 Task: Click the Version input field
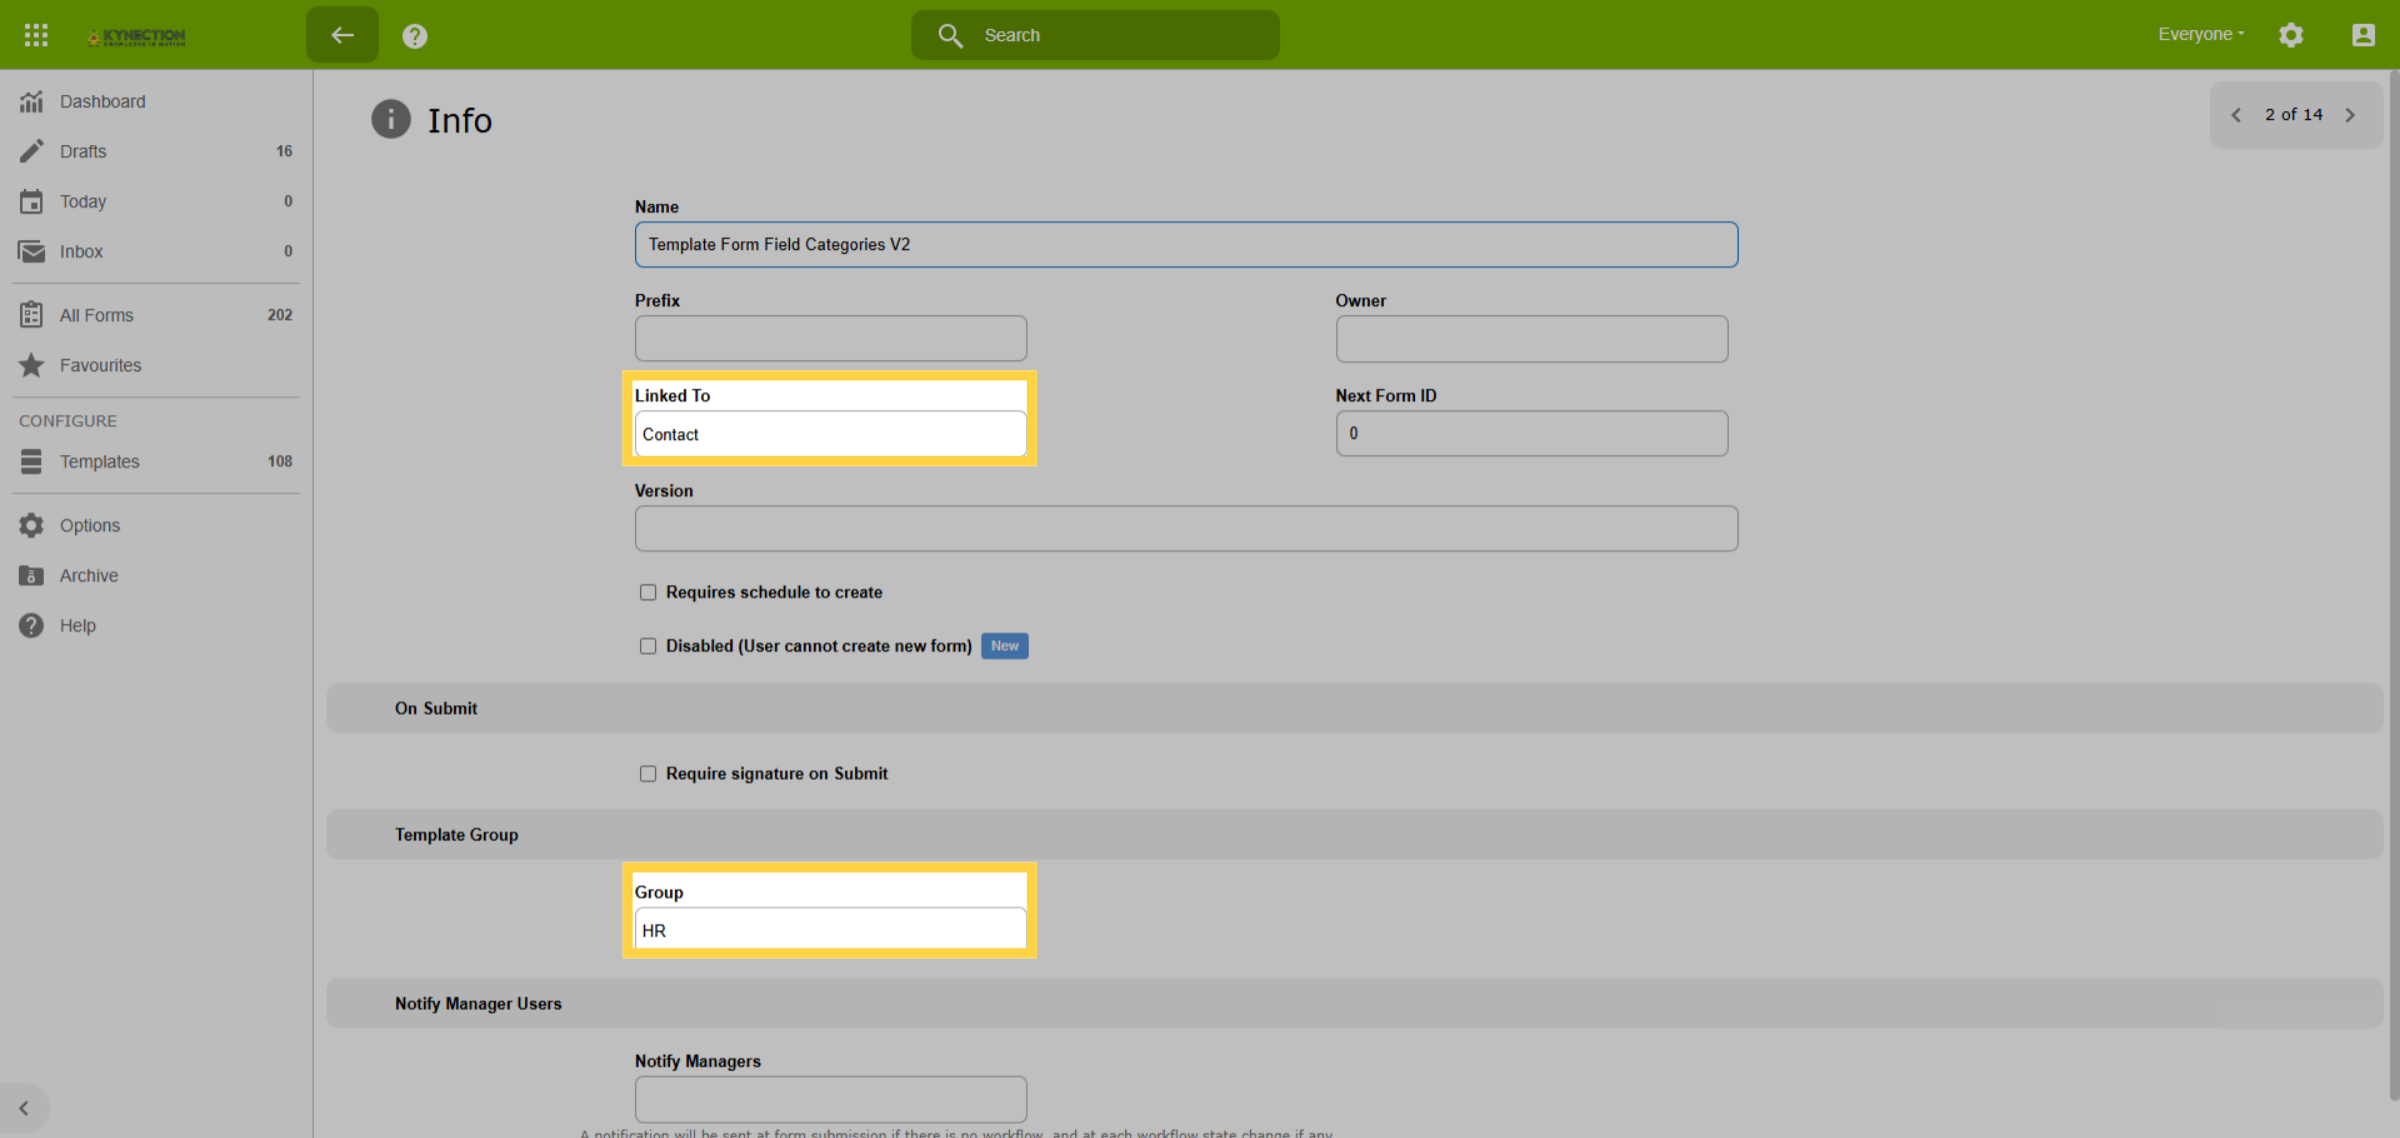tap(1186, 528)
